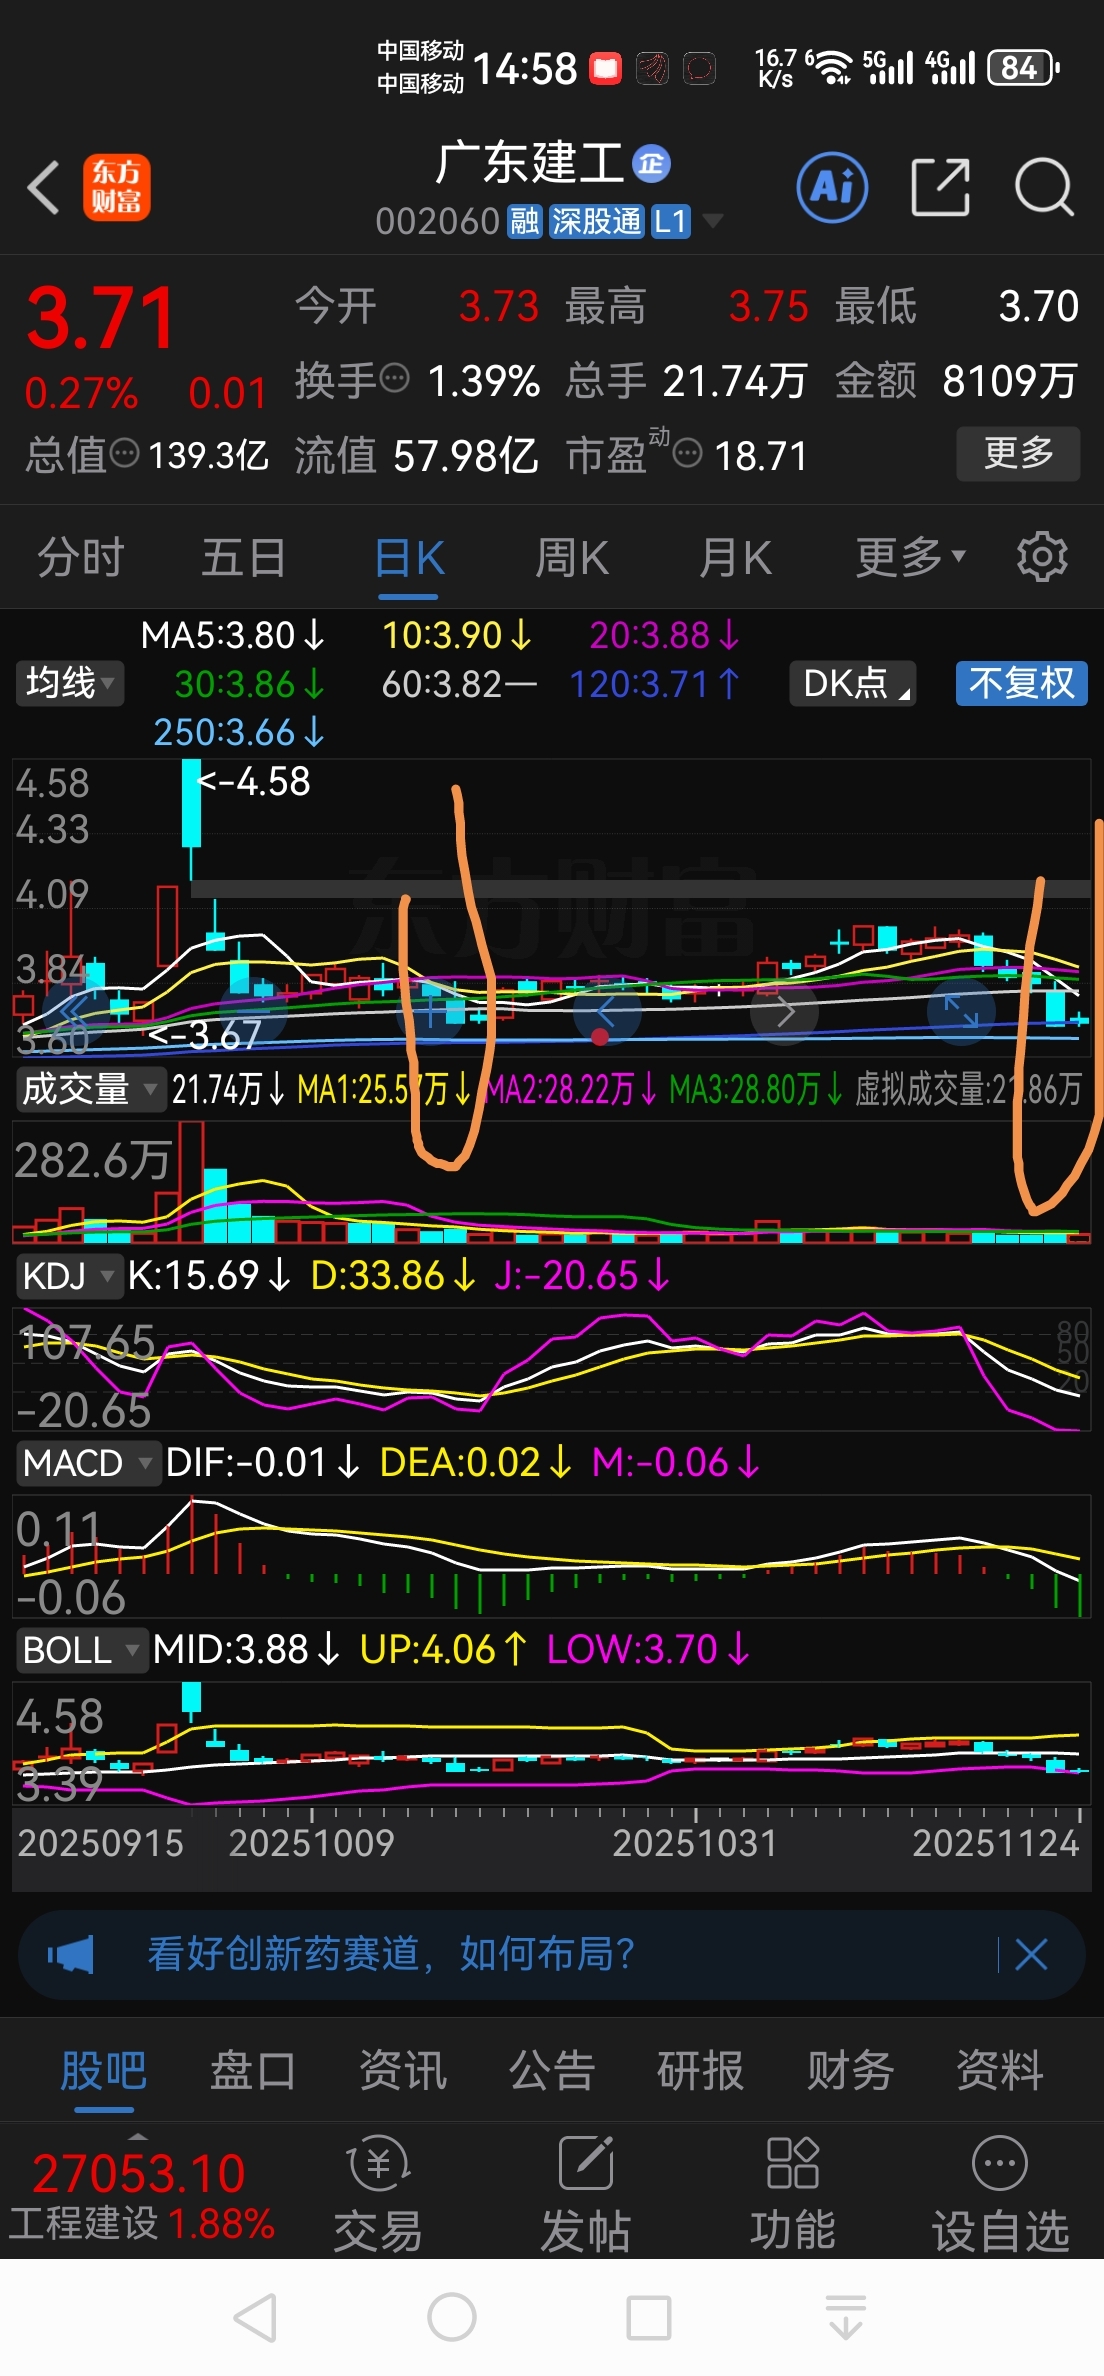Switch to 五日 chart tab
Screen dimensions: 1104x2376
(244, 557)
